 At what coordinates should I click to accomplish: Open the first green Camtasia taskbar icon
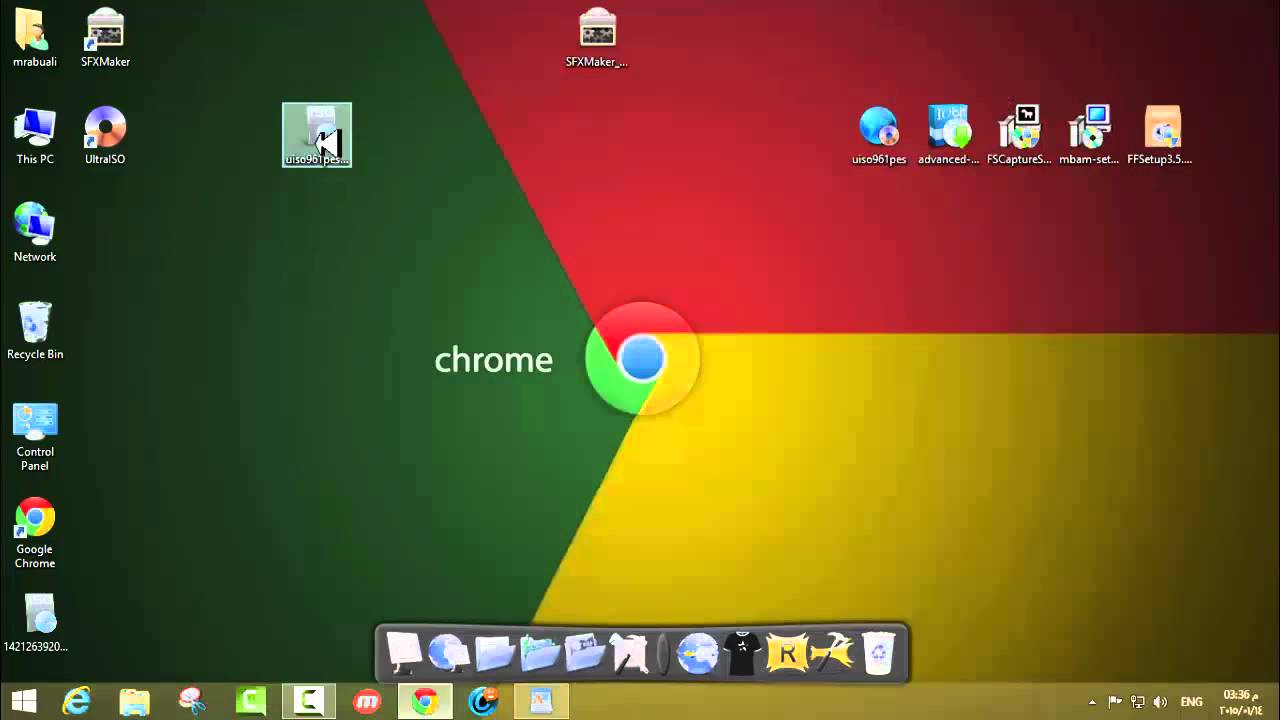pos(249,702)
